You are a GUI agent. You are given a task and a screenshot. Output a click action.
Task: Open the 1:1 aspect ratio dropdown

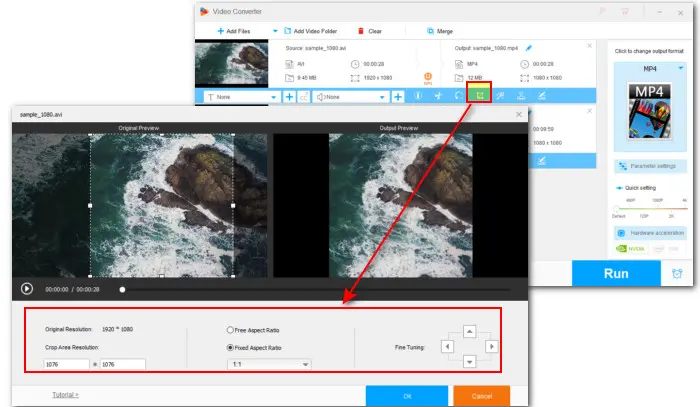270,365
